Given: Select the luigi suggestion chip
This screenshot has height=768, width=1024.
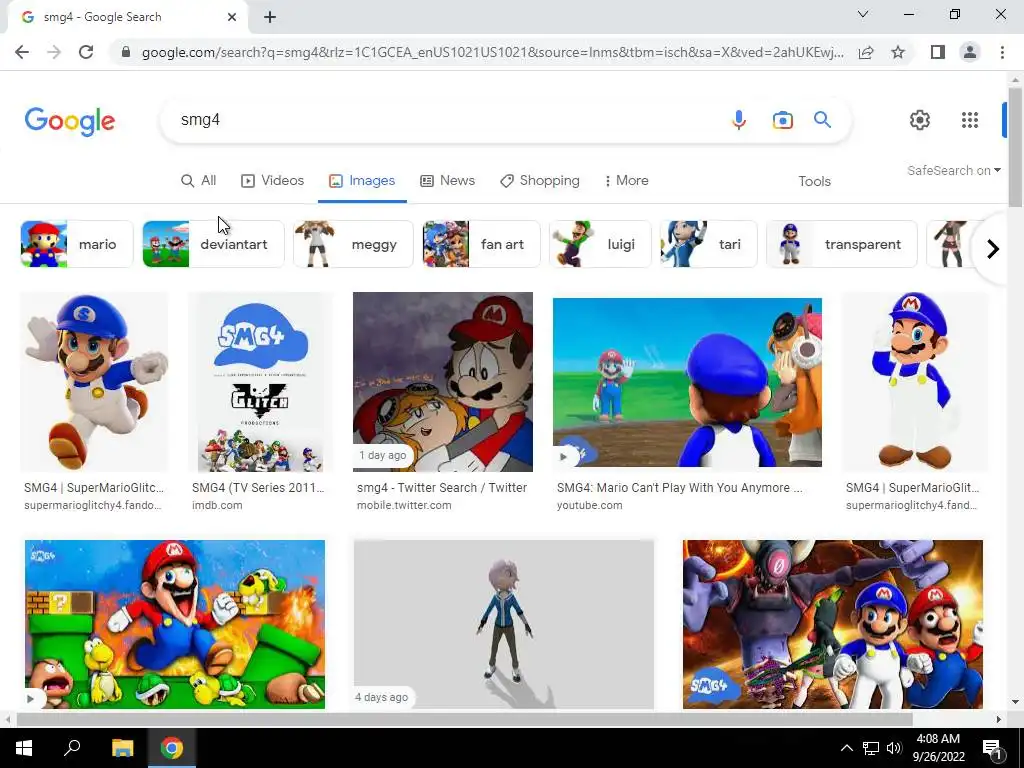Looking at the screenshot, I should click(600, 244).
